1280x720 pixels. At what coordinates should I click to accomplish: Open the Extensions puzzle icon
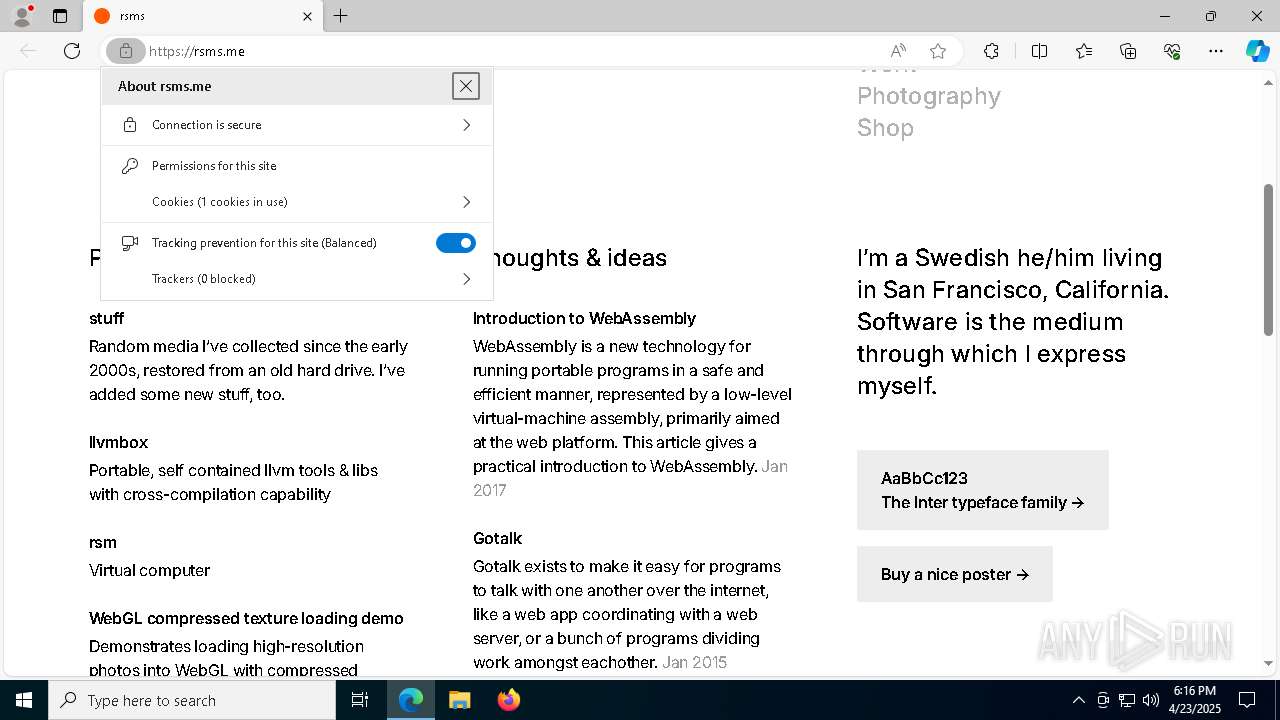point(991,51)
